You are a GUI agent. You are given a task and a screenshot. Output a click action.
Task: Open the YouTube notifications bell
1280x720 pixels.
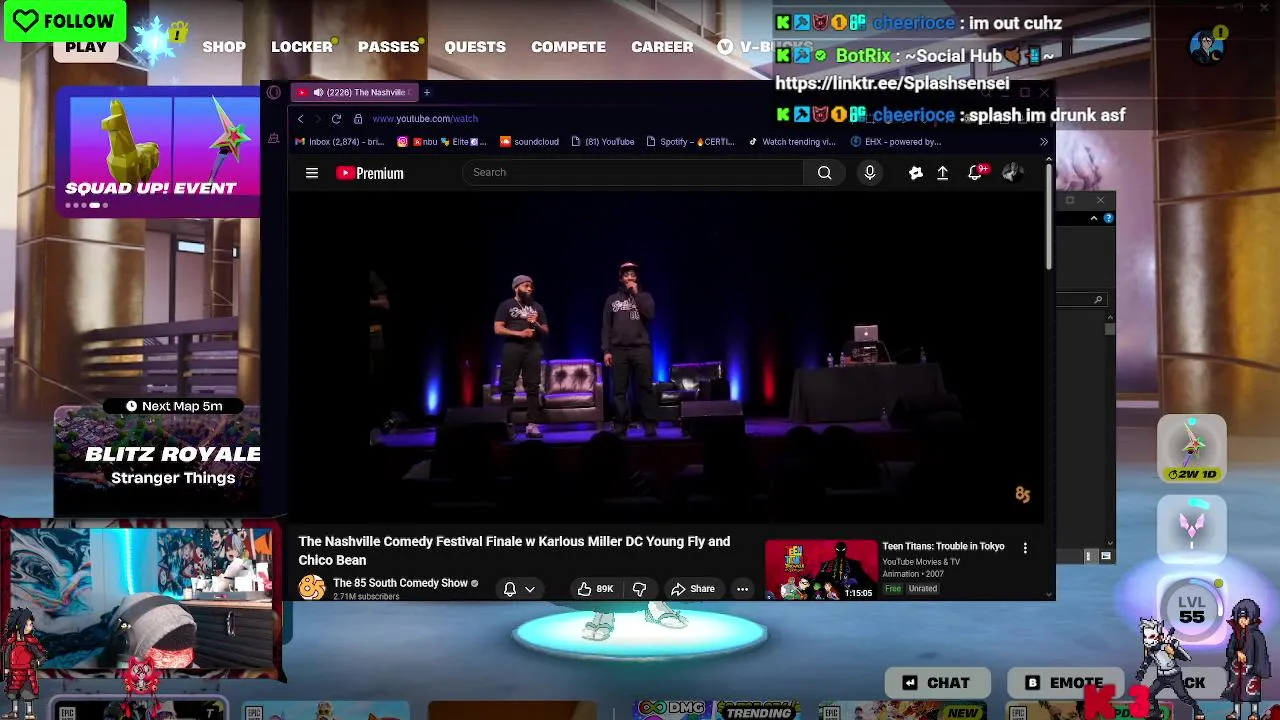975,173
